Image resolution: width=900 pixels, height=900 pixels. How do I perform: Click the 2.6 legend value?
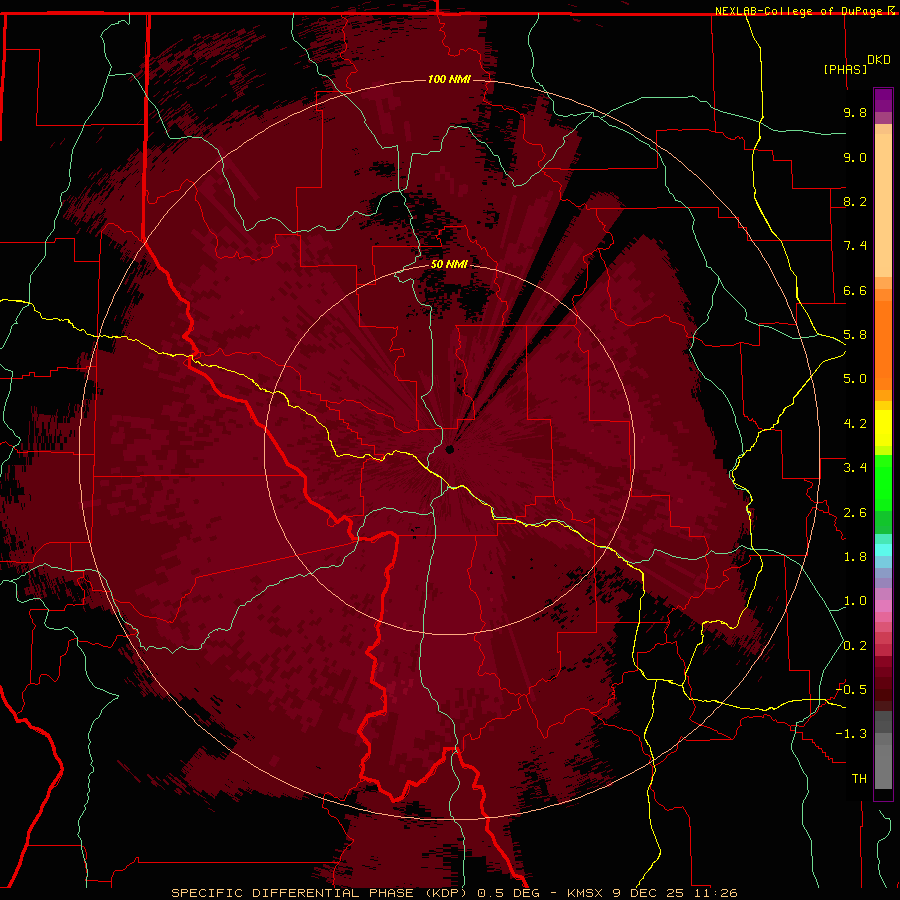[855, 513]
